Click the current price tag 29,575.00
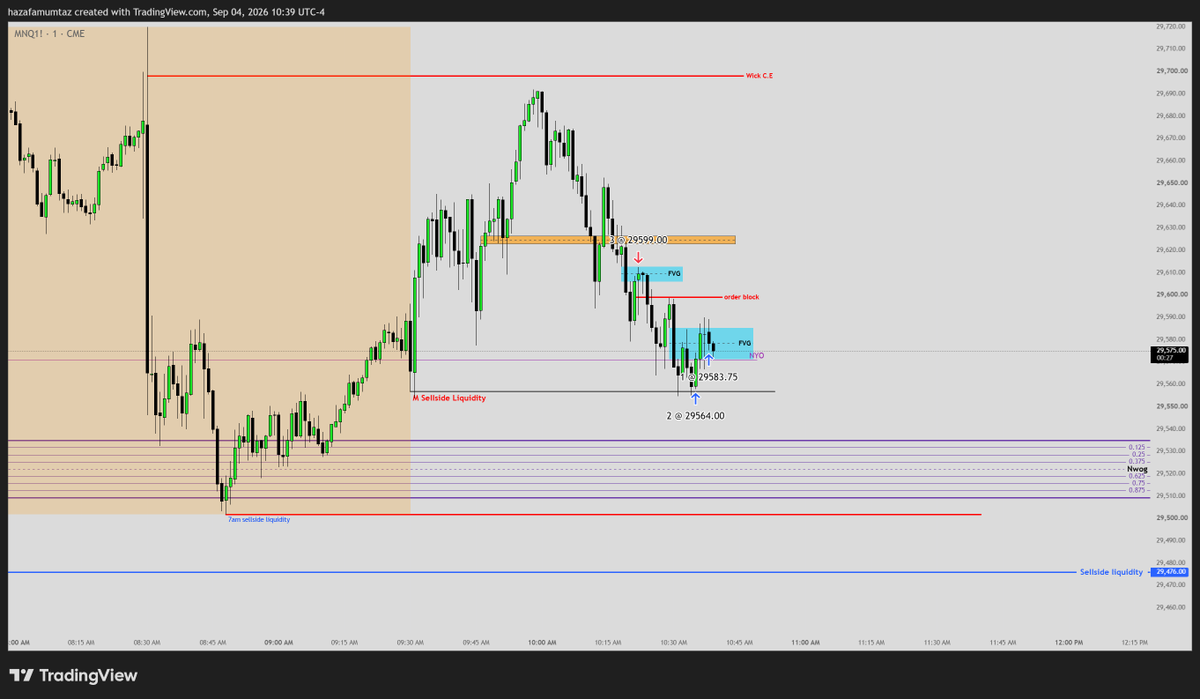1200x699 pixels. pyautogui.click(x=1170, y=353)
